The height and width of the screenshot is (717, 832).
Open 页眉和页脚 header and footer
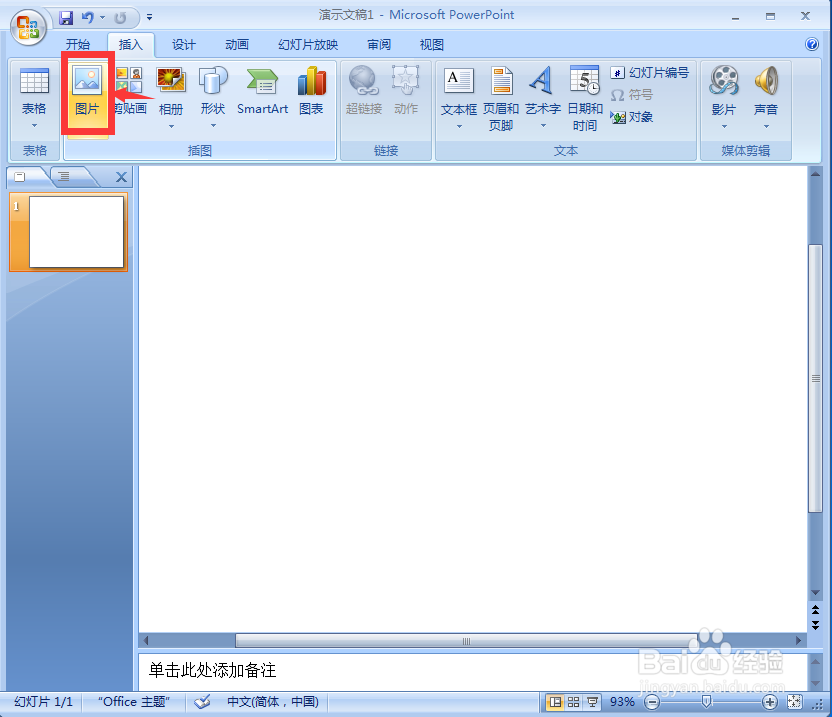(500, 99)
